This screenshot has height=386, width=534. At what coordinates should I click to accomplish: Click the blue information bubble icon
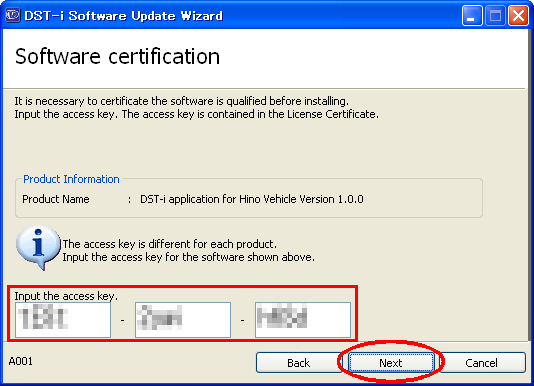(x=38, y=247)
